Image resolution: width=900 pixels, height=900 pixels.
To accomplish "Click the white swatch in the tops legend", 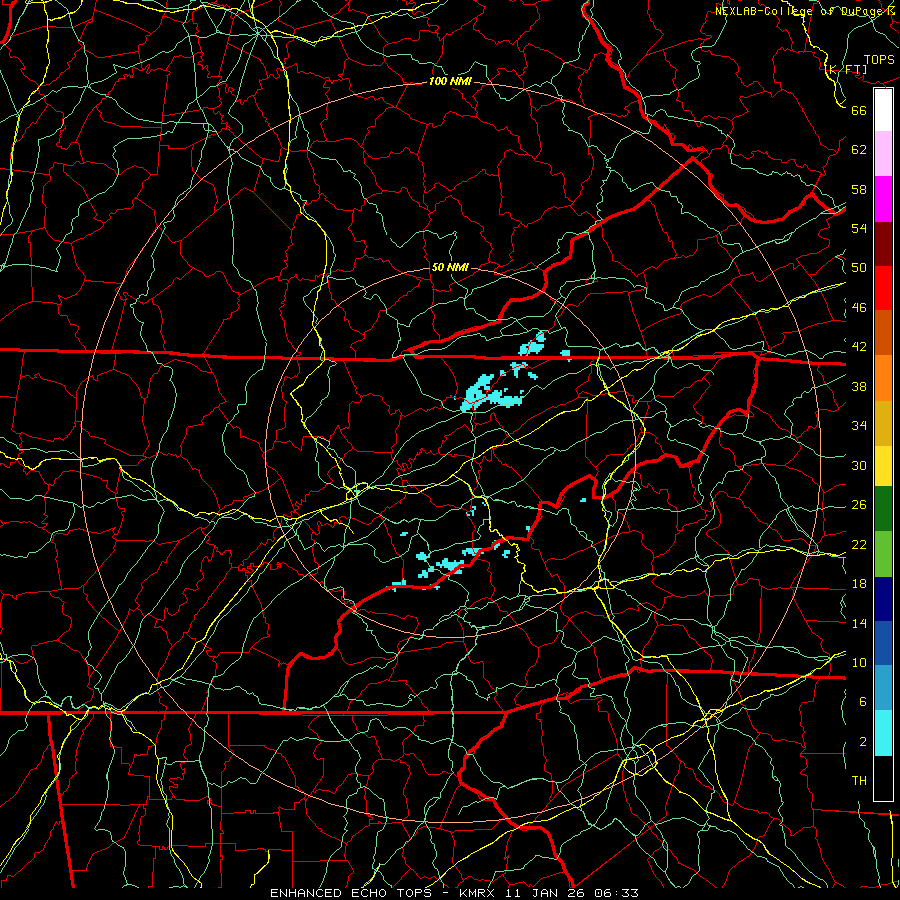I will point(883,110).
